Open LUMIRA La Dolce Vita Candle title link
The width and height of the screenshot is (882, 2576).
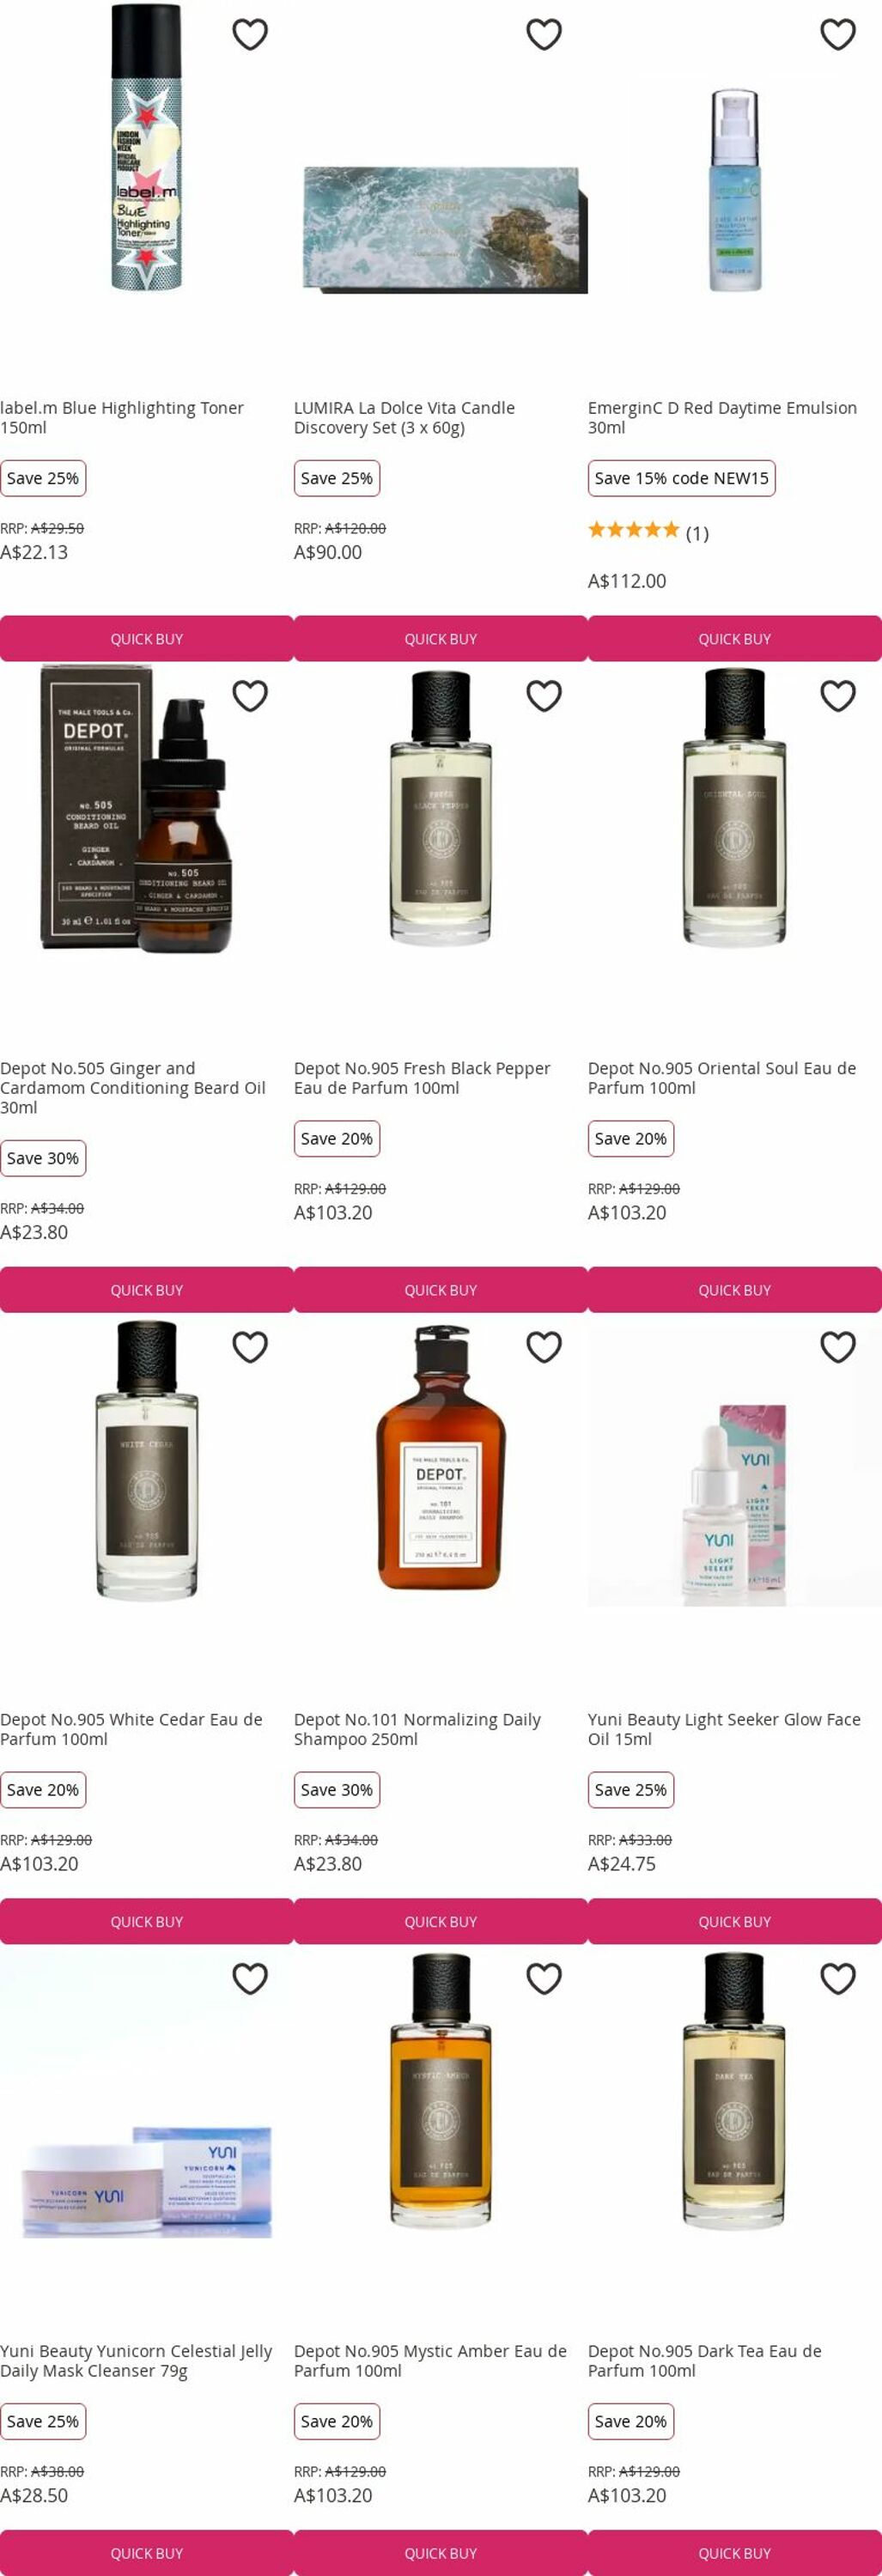coord(404,417)
